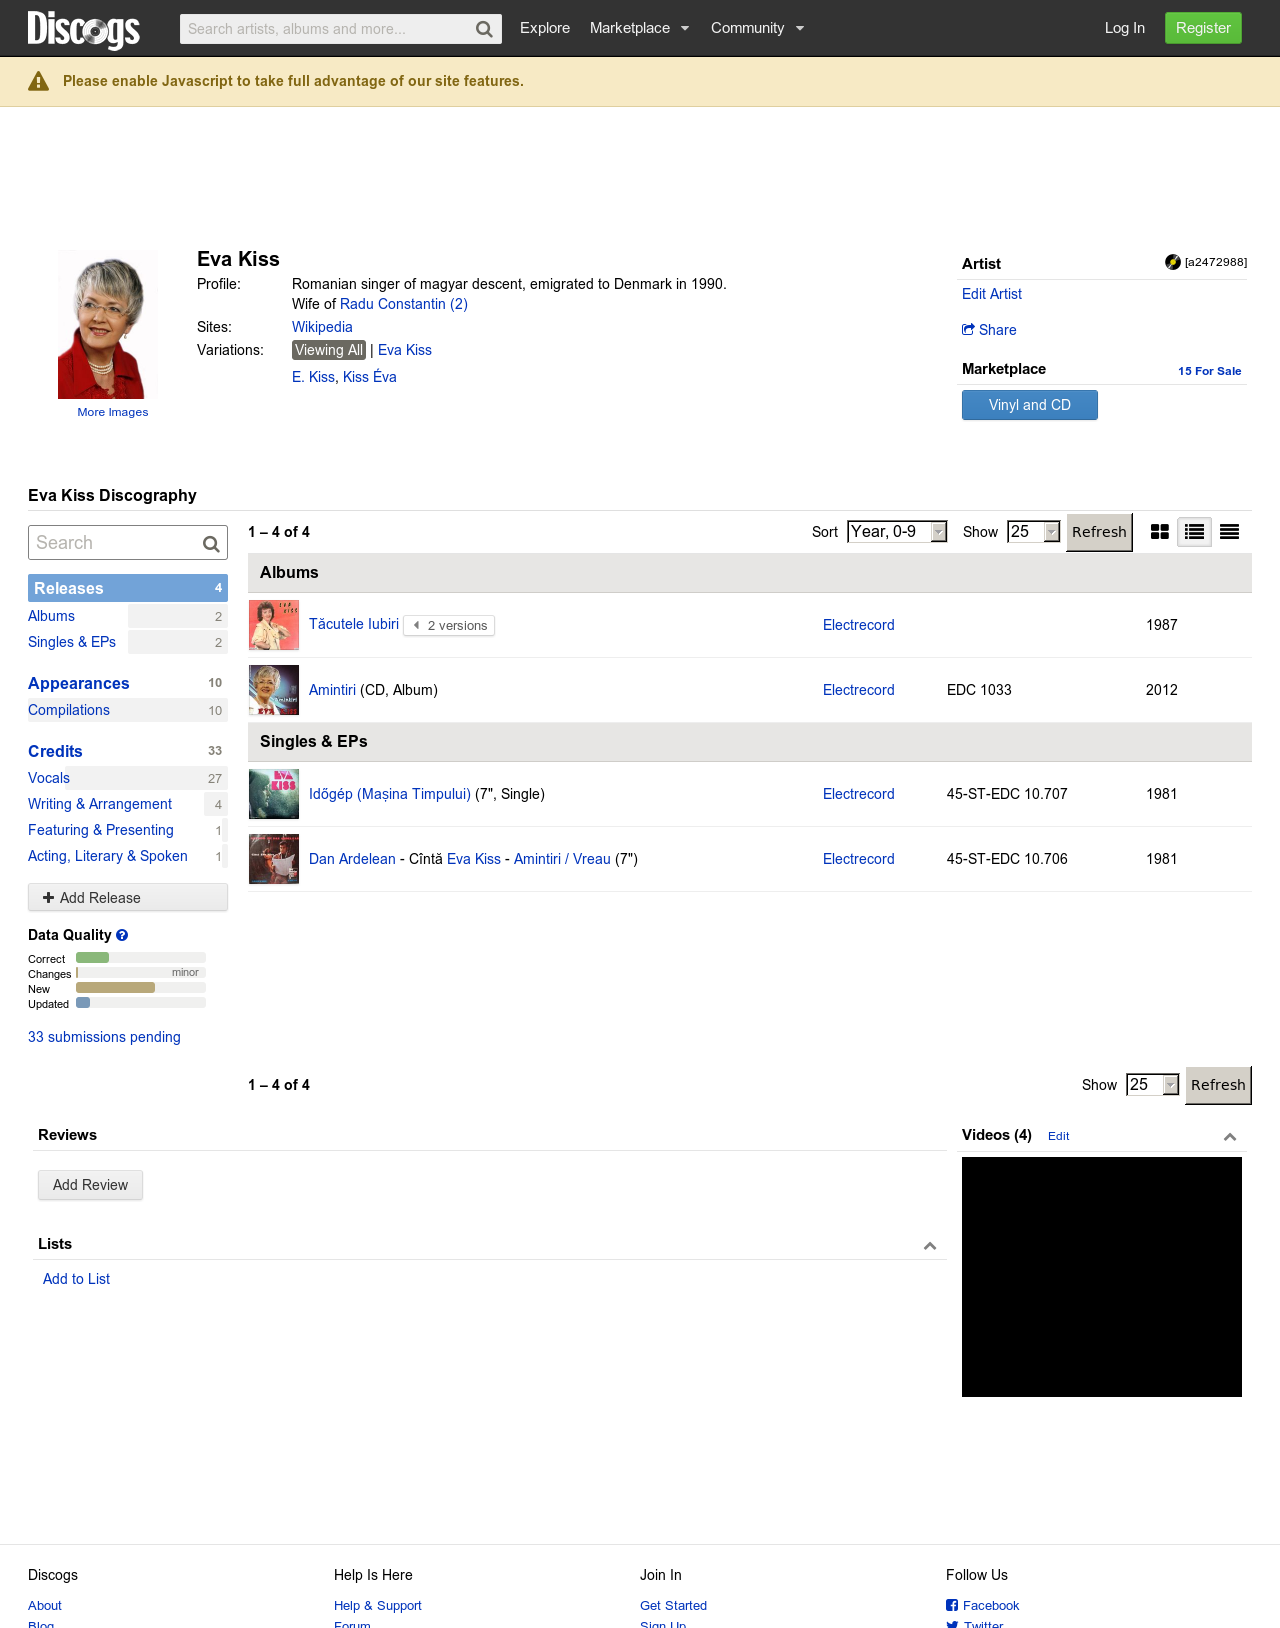Select Viewing All variation
Image resolution: width=1280 pixels, height=1628 pixels.
pyautogui.click(x=329, y=350)
